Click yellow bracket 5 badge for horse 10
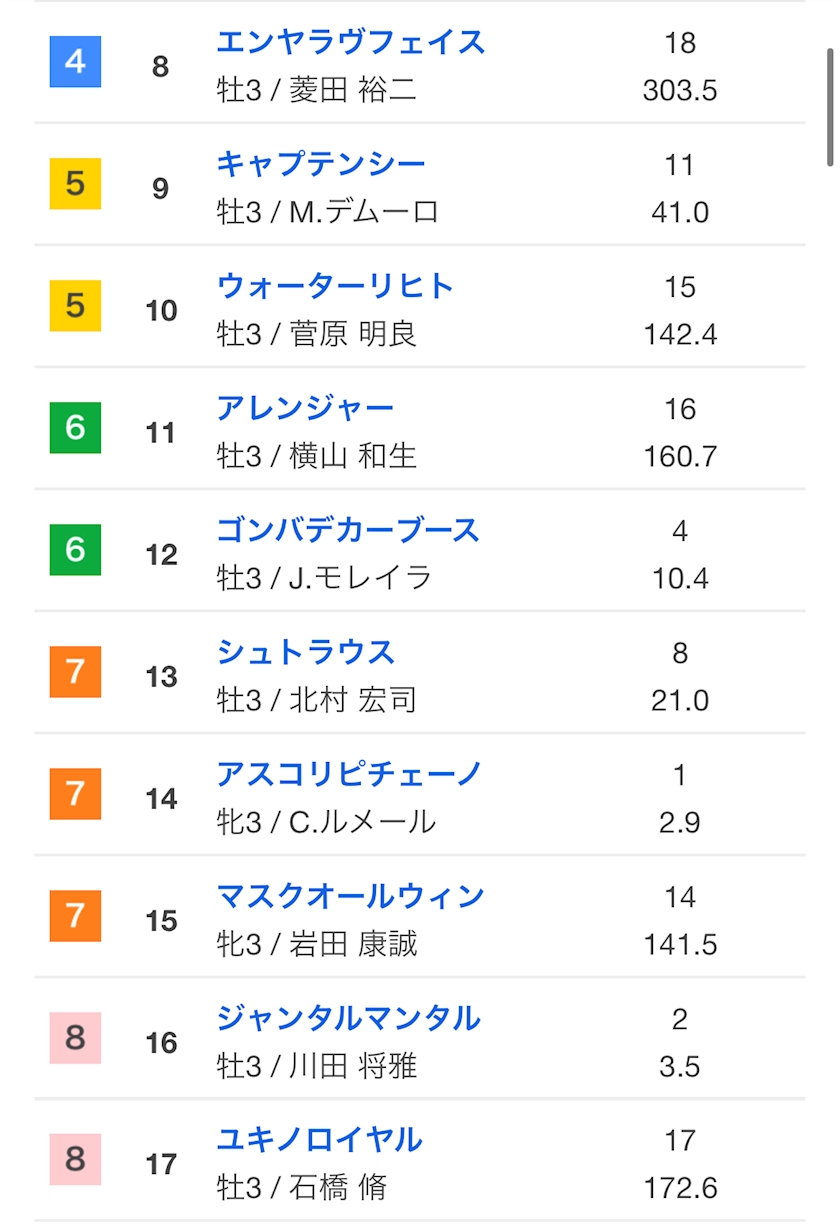This screenshot has height=1224, width=840. [76, 306]
